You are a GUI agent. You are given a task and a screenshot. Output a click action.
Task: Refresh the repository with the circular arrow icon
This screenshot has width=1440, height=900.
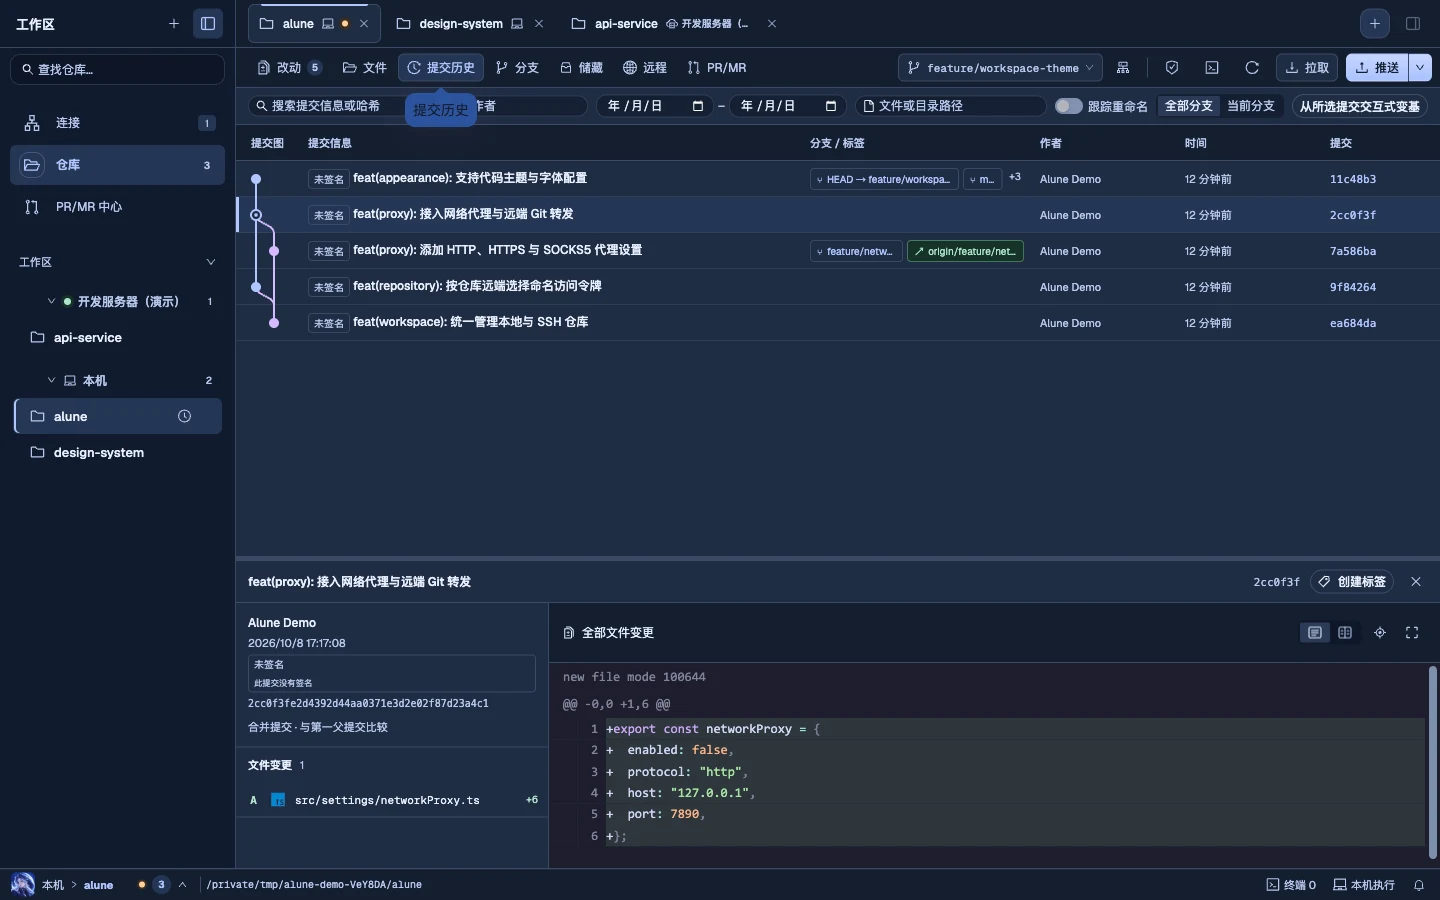click(x=1252, y=68)
